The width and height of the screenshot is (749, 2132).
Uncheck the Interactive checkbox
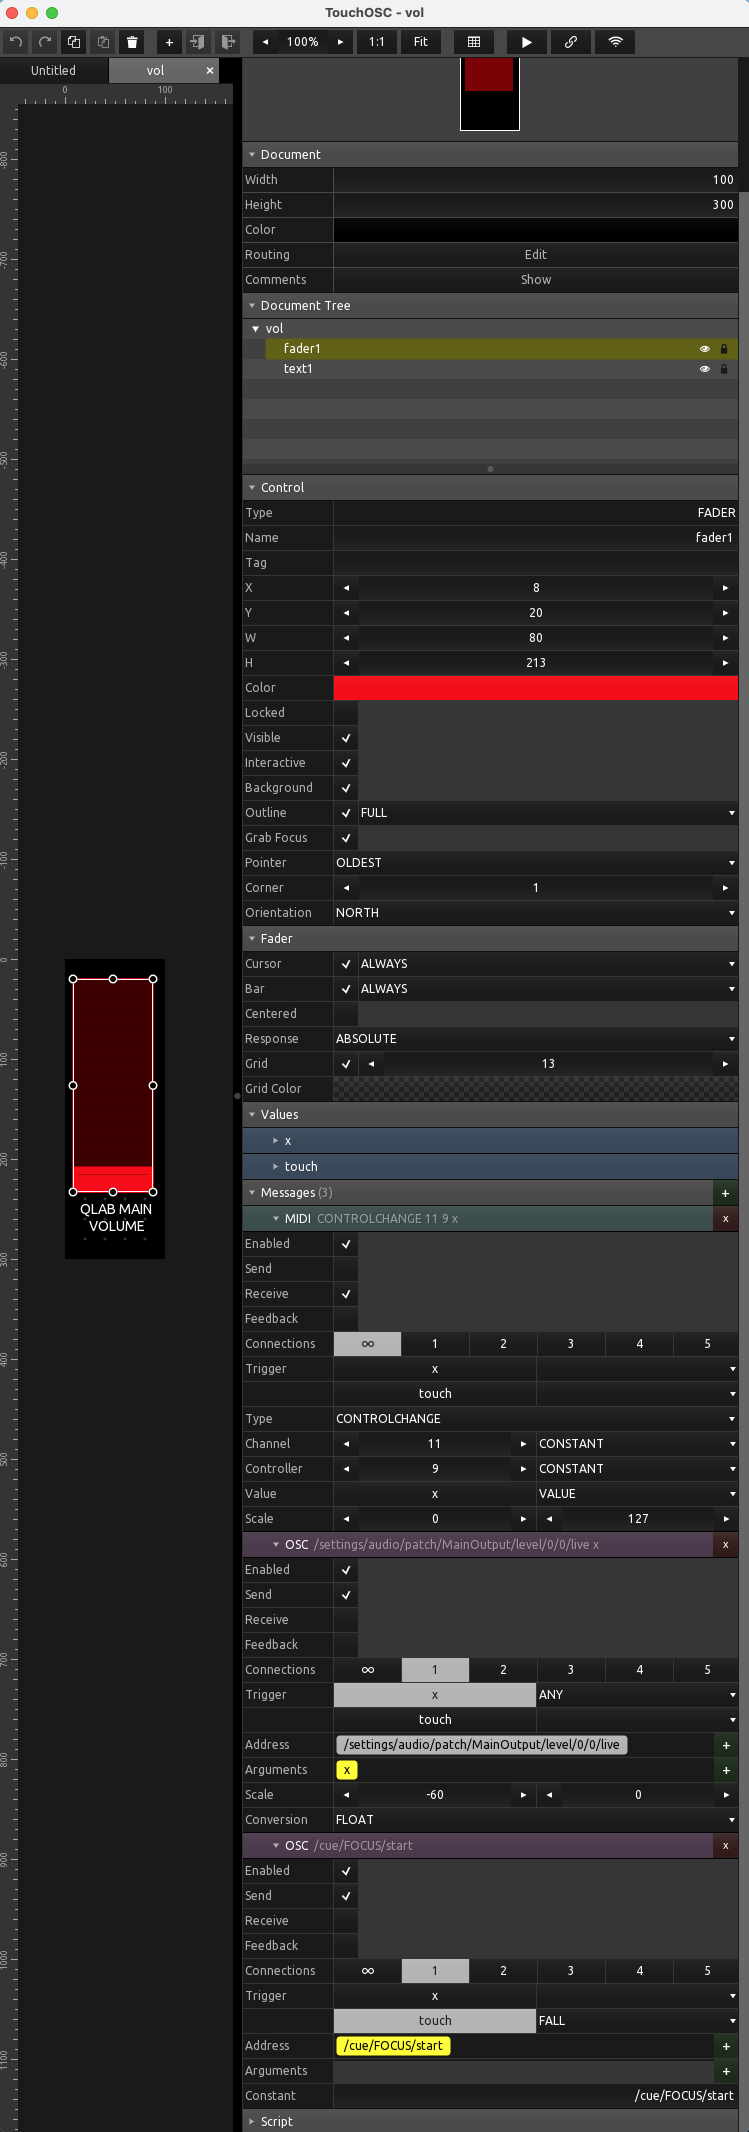(346, 763)
